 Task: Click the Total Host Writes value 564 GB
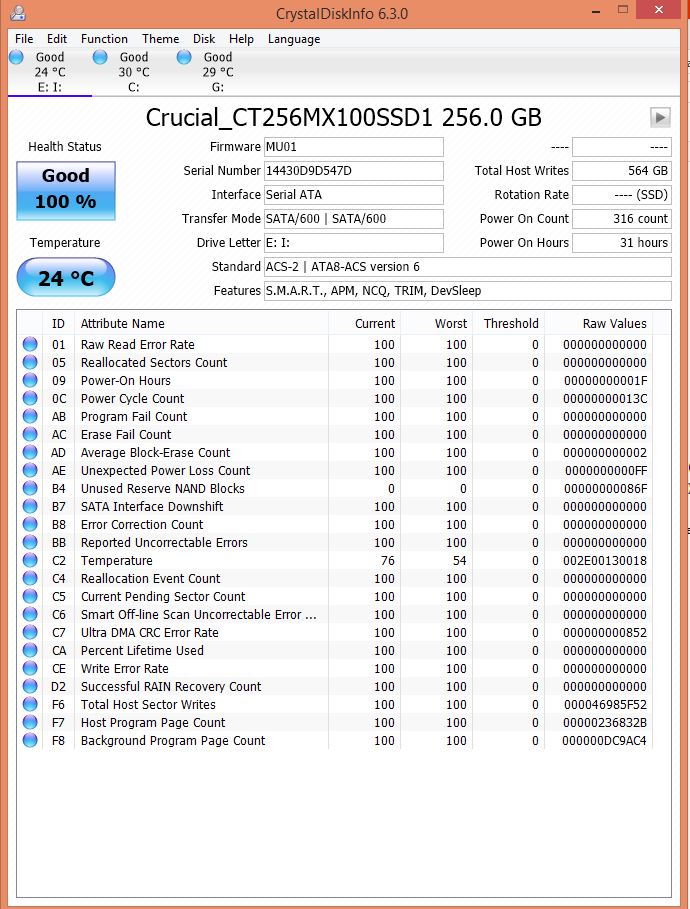pos(622,170)
